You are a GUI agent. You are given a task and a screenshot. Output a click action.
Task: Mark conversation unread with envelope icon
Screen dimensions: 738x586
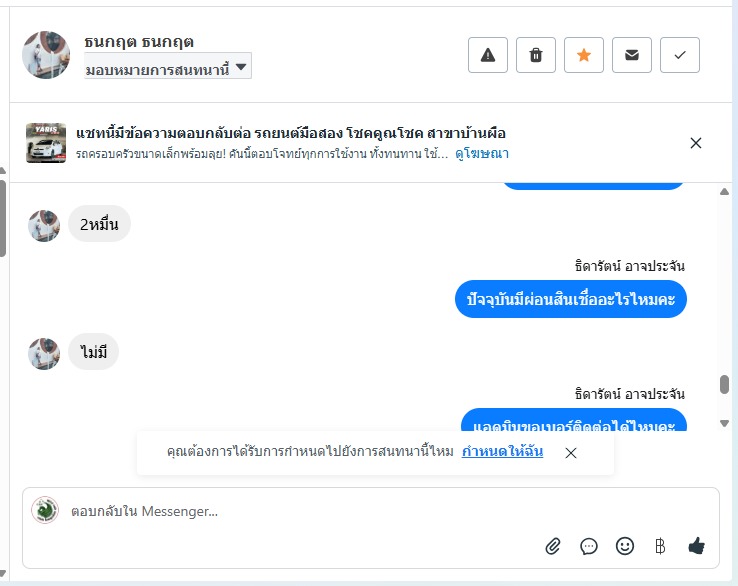632,55
